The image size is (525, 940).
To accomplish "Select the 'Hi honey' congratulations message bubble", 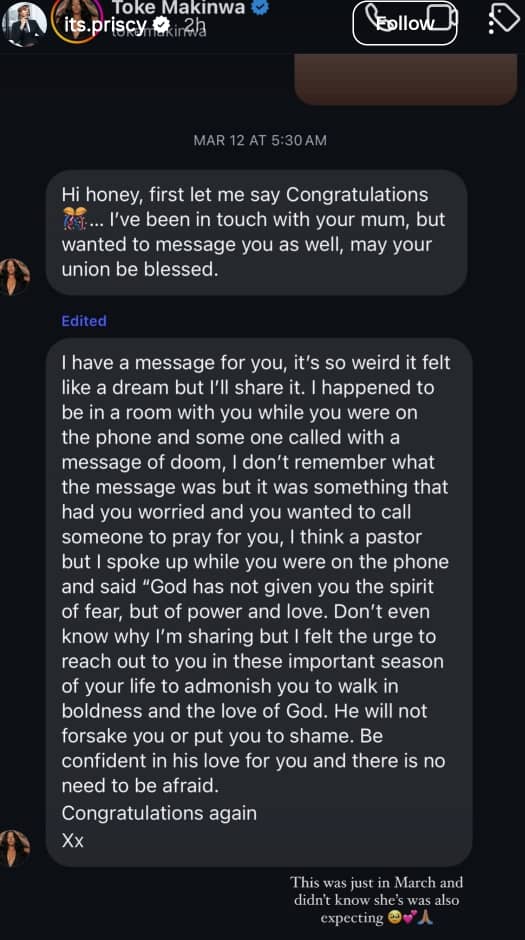I will pos(257,232).
